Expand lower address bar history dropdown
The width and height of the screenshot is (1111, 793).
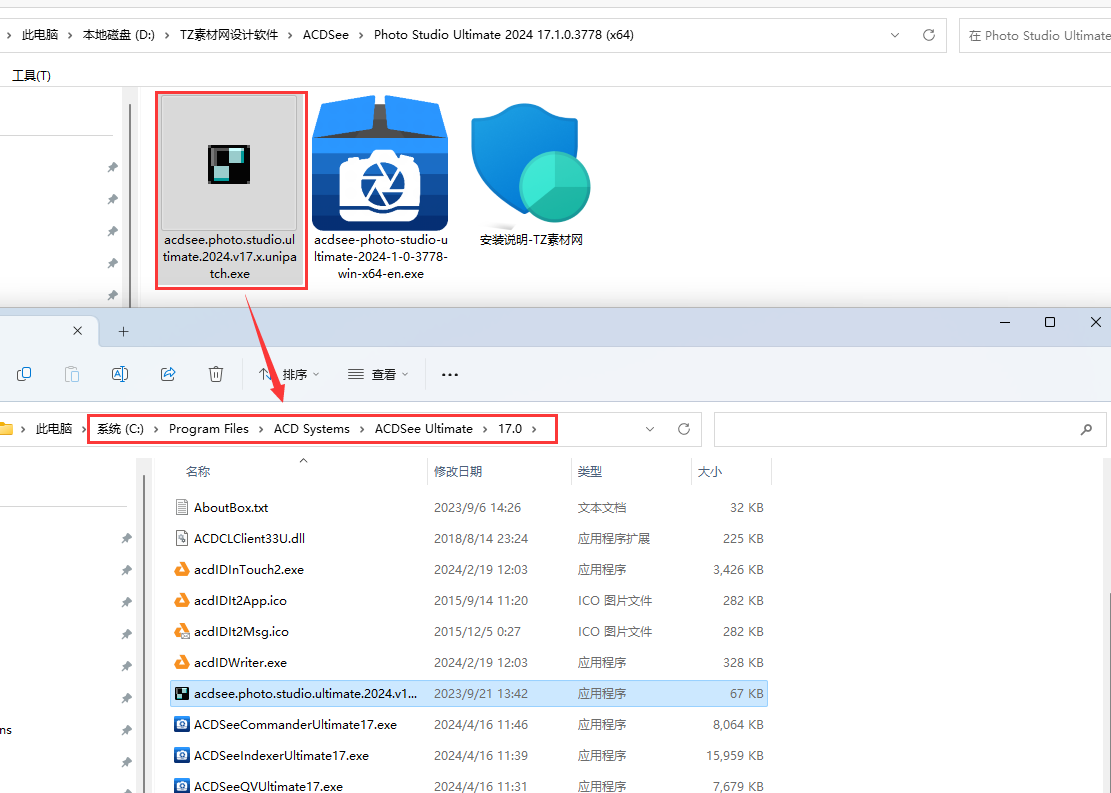tap(650, 429)
